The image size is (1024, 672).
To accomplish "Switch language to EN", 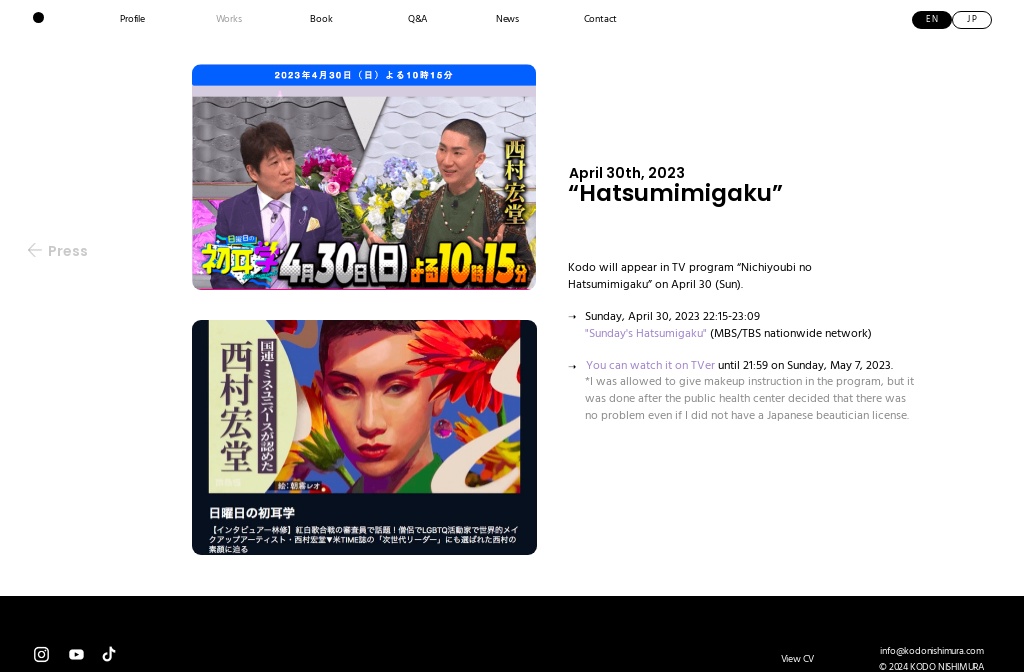I will point(931,20).
